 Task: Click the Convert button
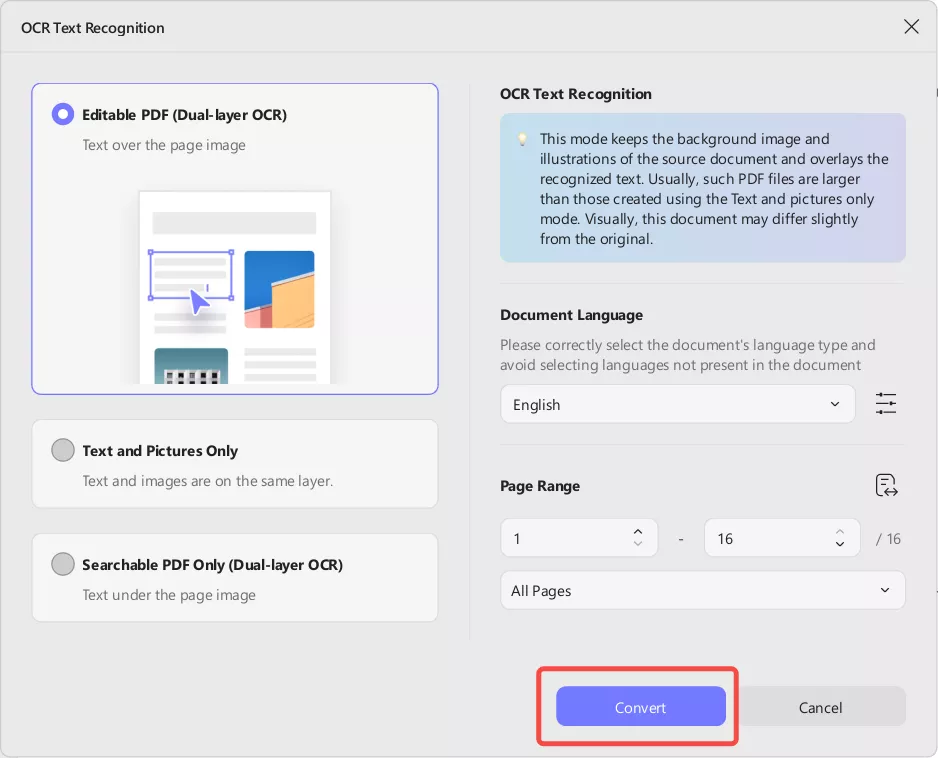(640, 707)
